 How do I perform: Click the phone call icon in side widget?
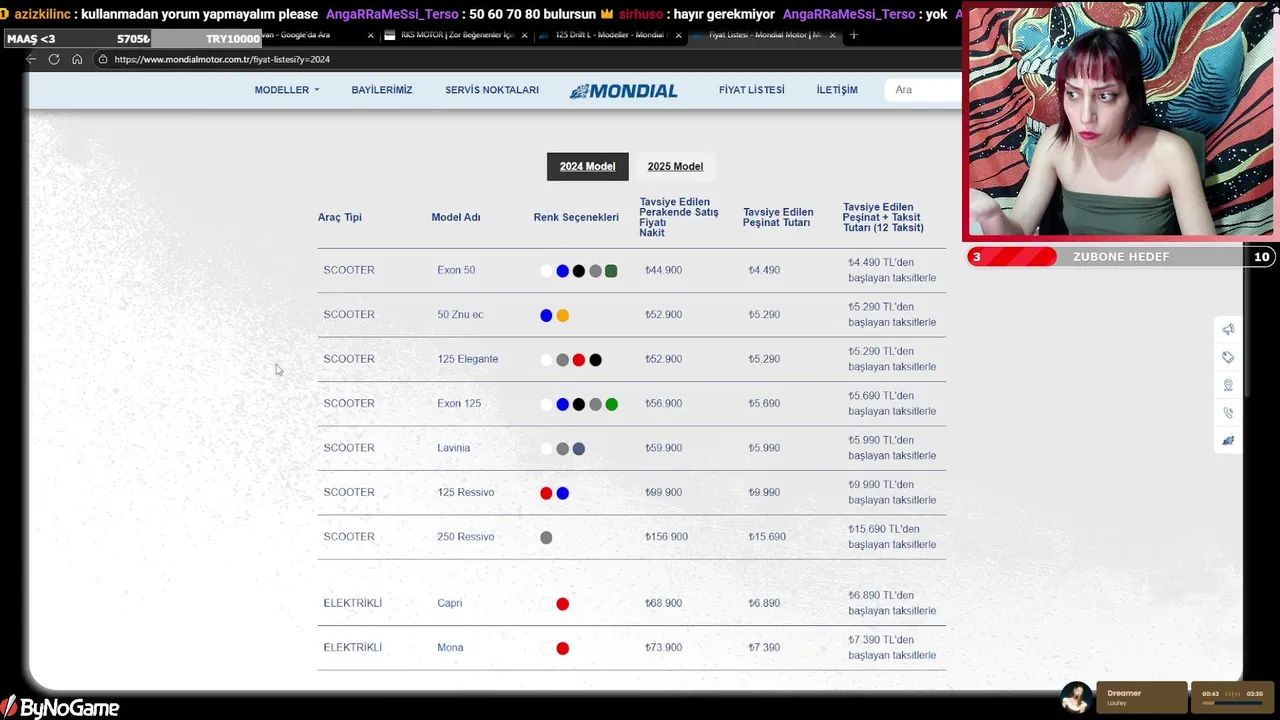point(1228,412)
